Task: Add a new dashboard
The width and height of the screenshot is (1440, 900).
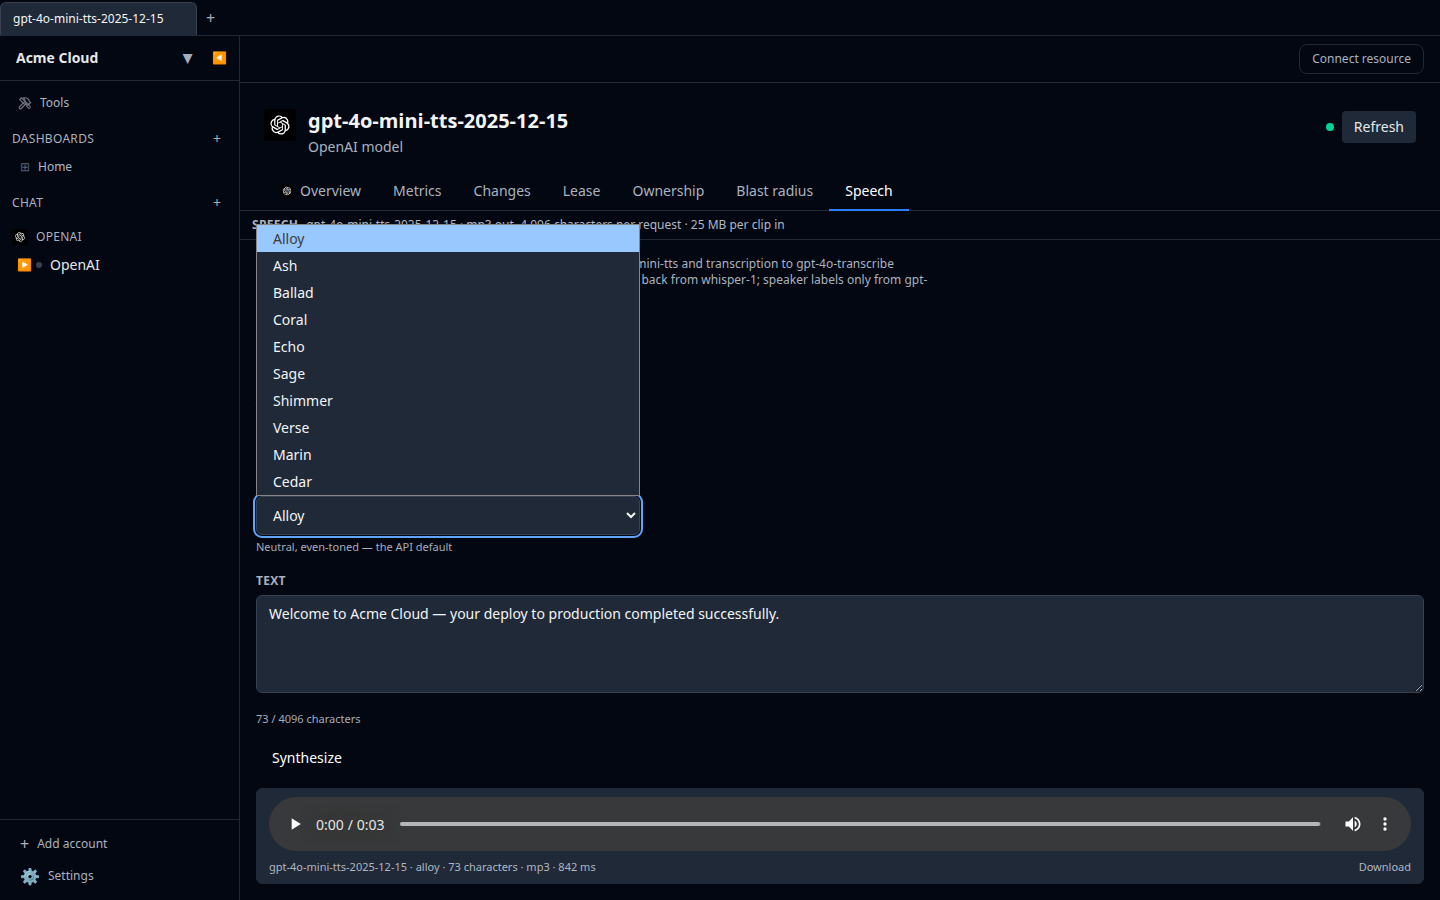Action: click(x=217, y=139)
